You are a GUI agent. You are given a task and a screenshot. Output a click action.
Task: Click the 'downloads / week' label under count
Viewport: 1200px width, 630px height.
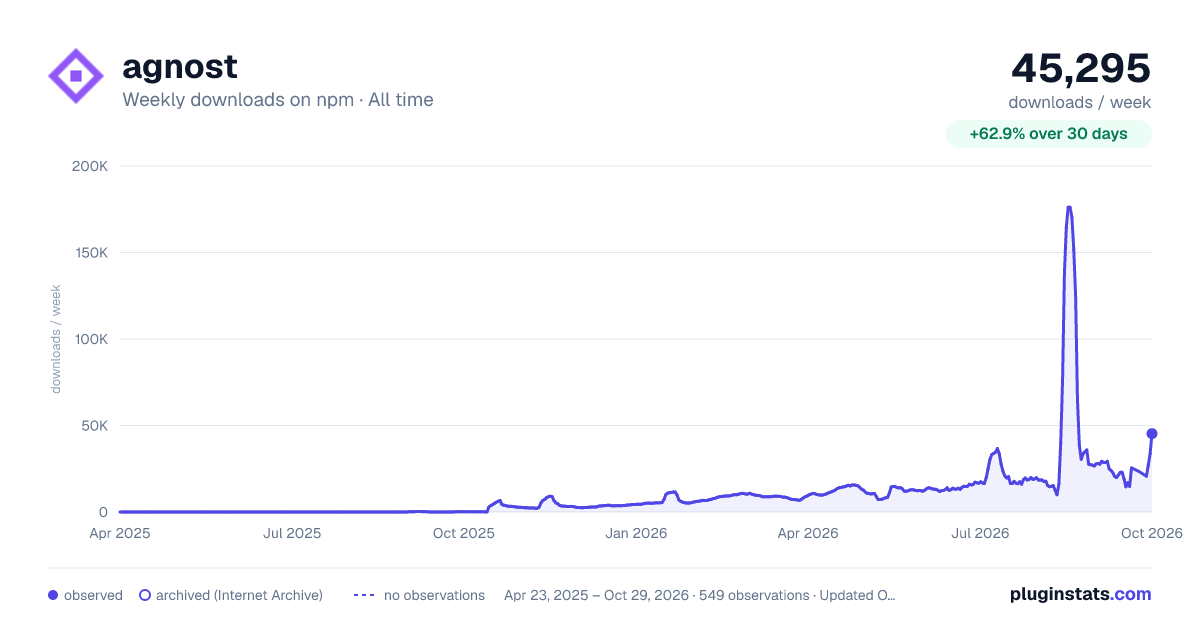click(1080, 102)
